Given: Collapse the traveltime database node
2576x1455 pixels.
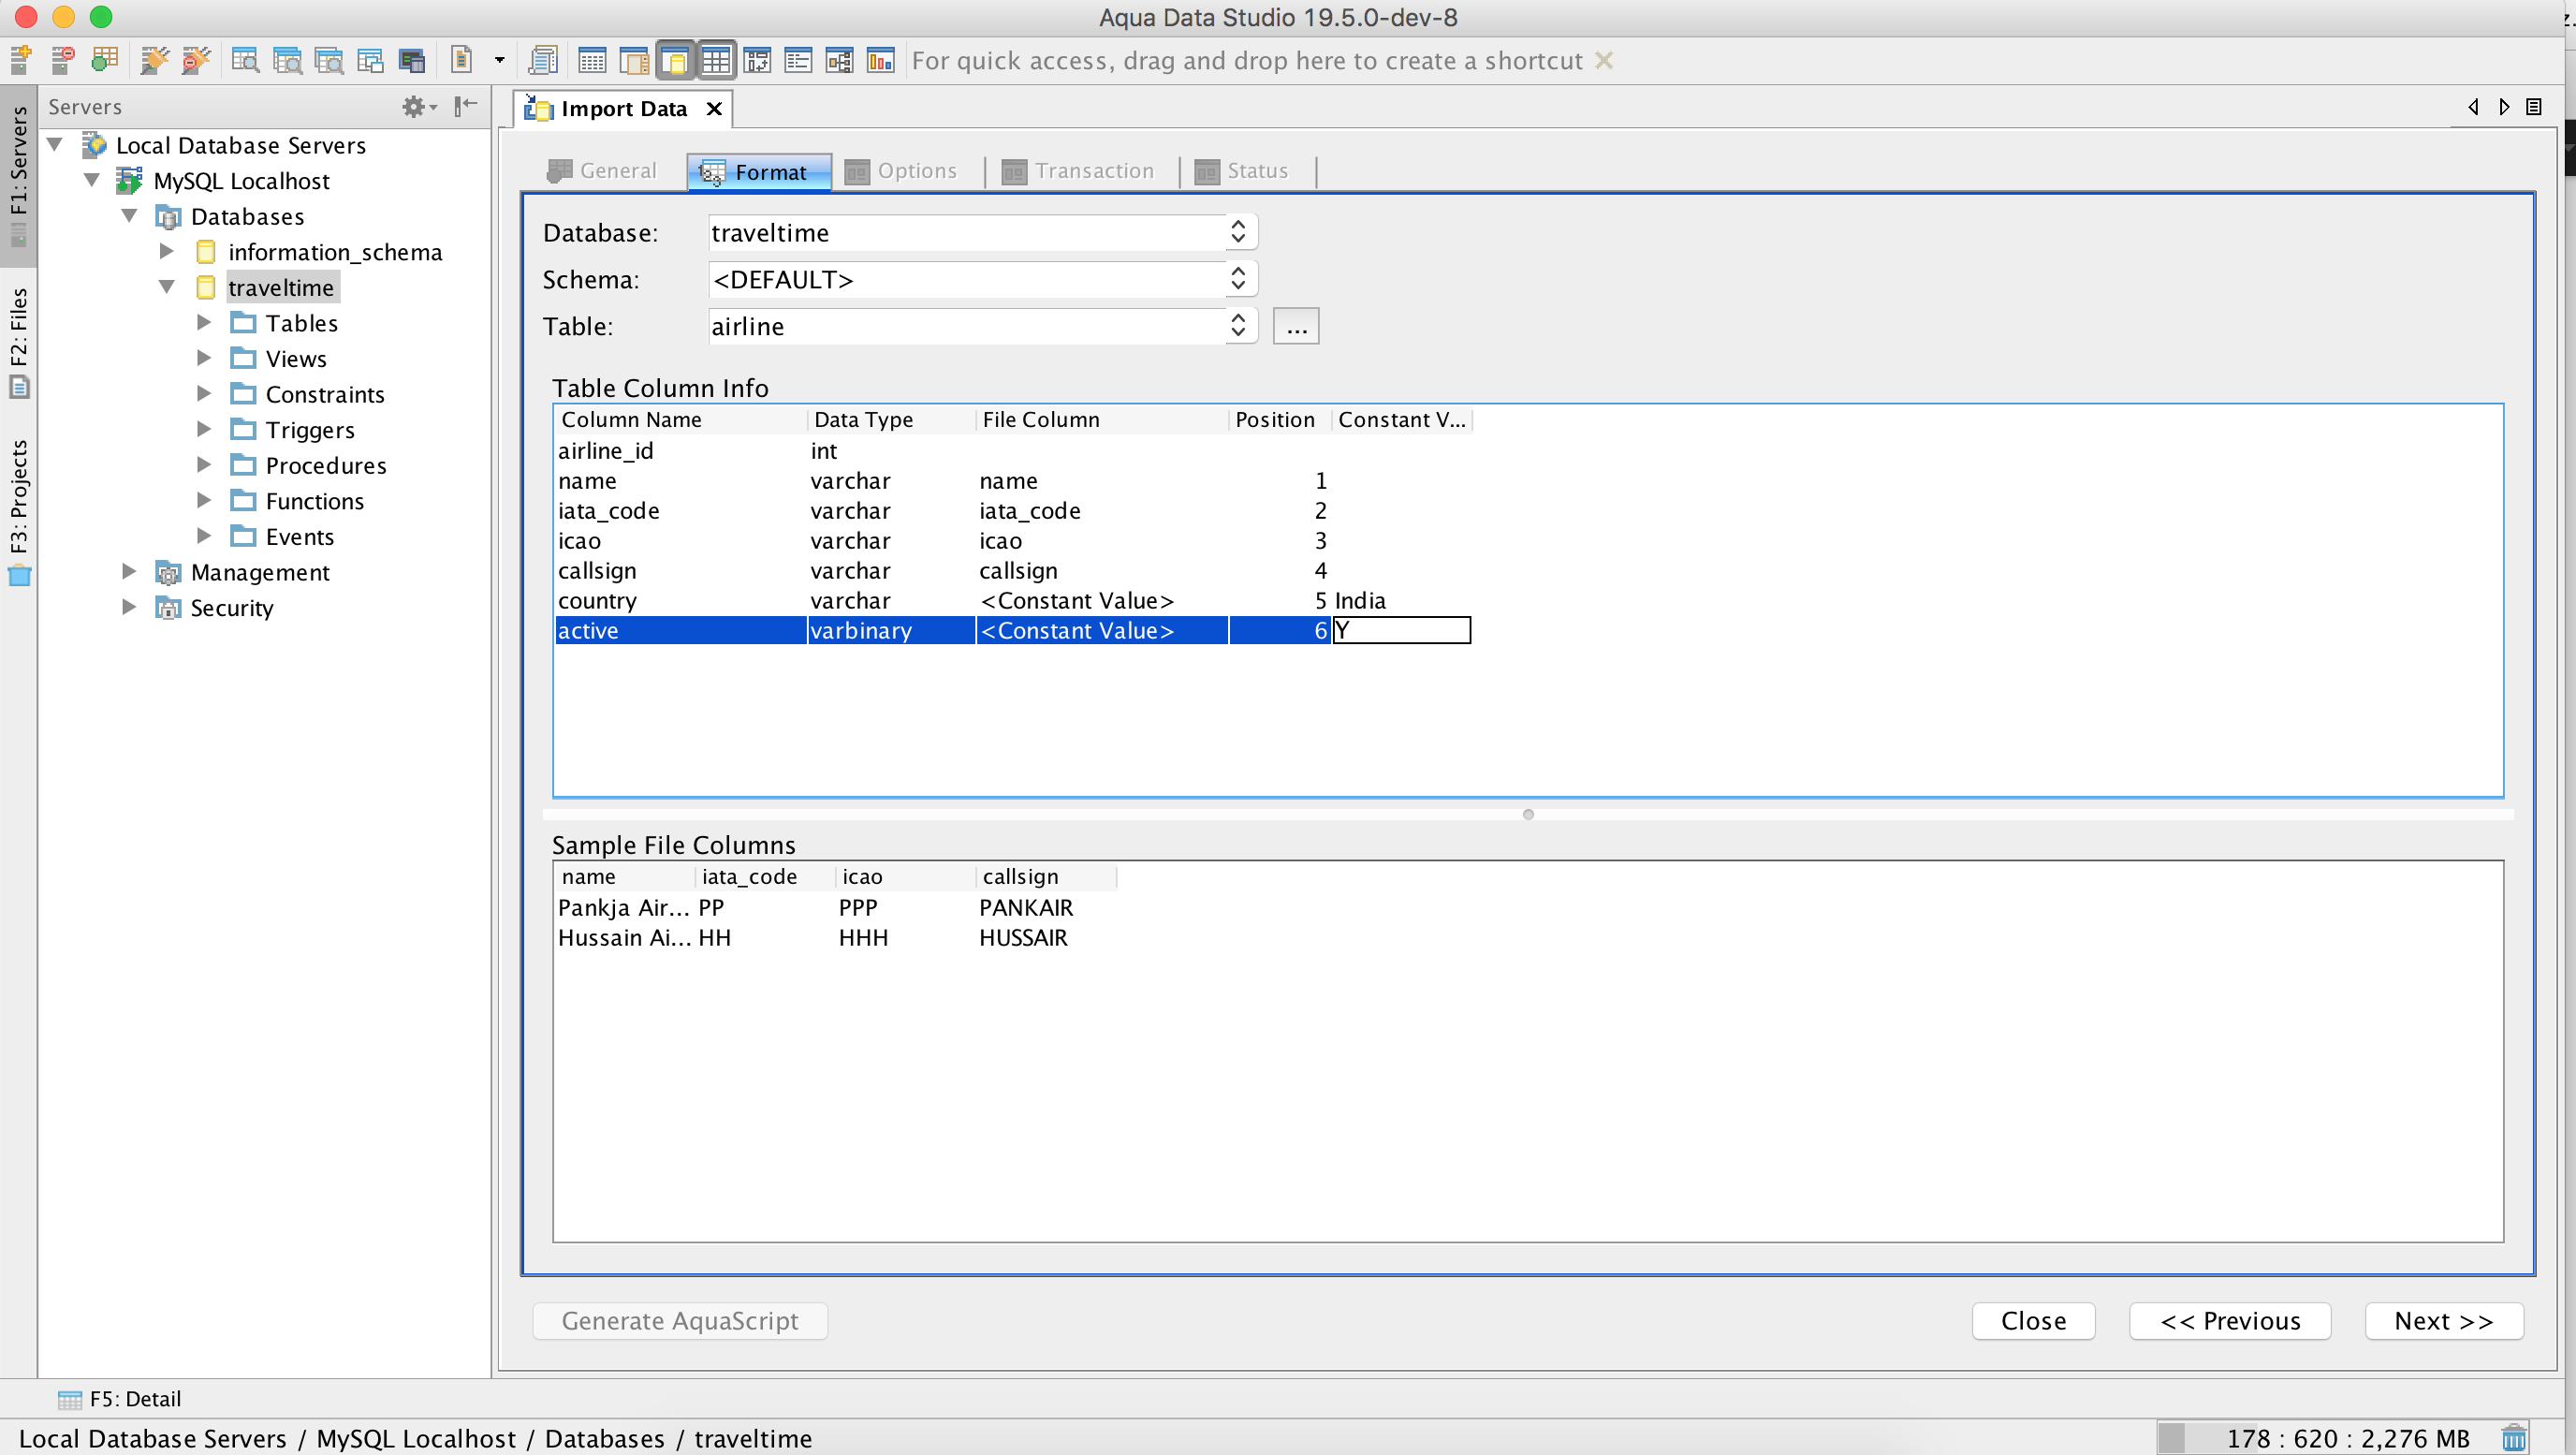Looking at the screenshot, I should click(x=167, y=287).
